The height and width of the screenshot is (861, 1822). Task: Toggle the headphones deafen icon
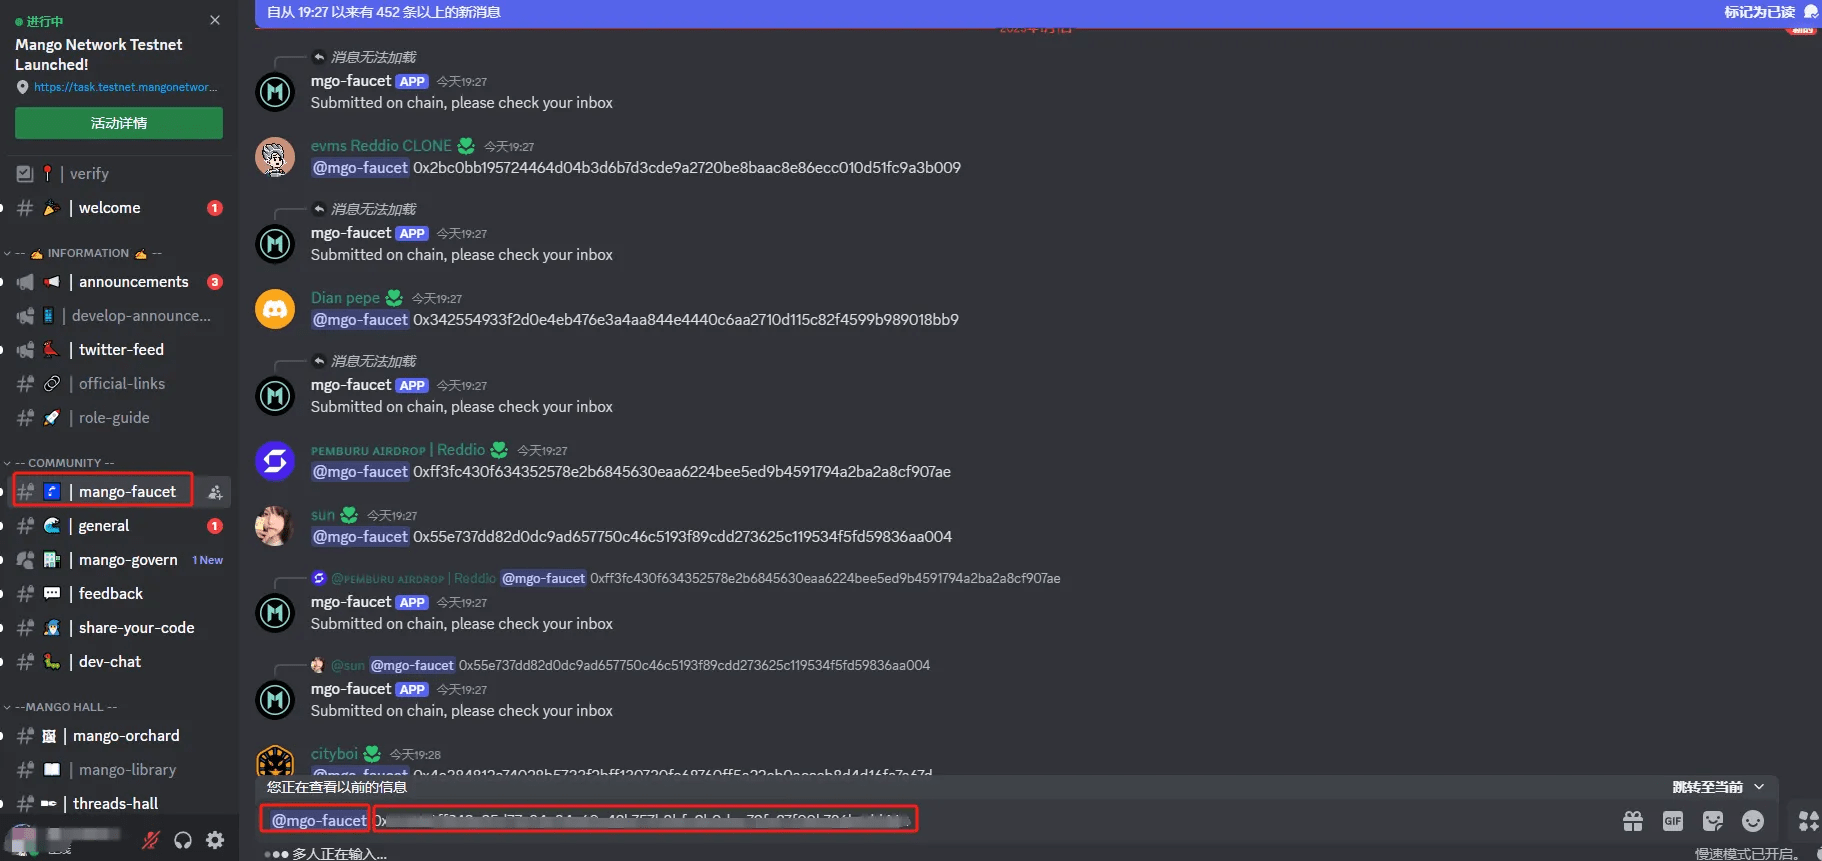pos(183,840)
